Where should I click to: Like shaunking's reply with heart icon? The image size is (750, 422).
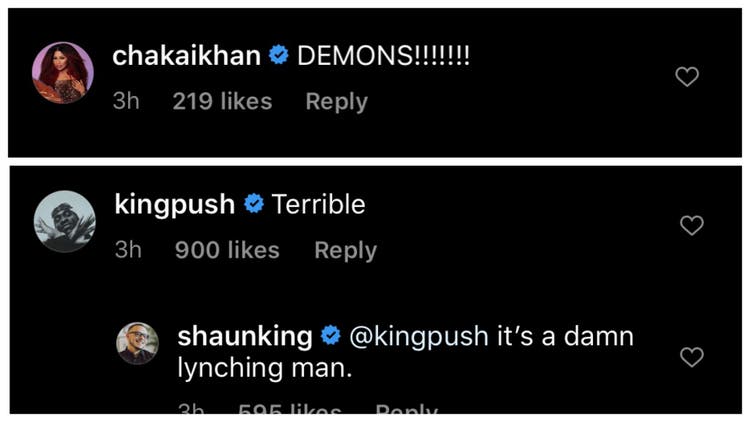point(691,357)
